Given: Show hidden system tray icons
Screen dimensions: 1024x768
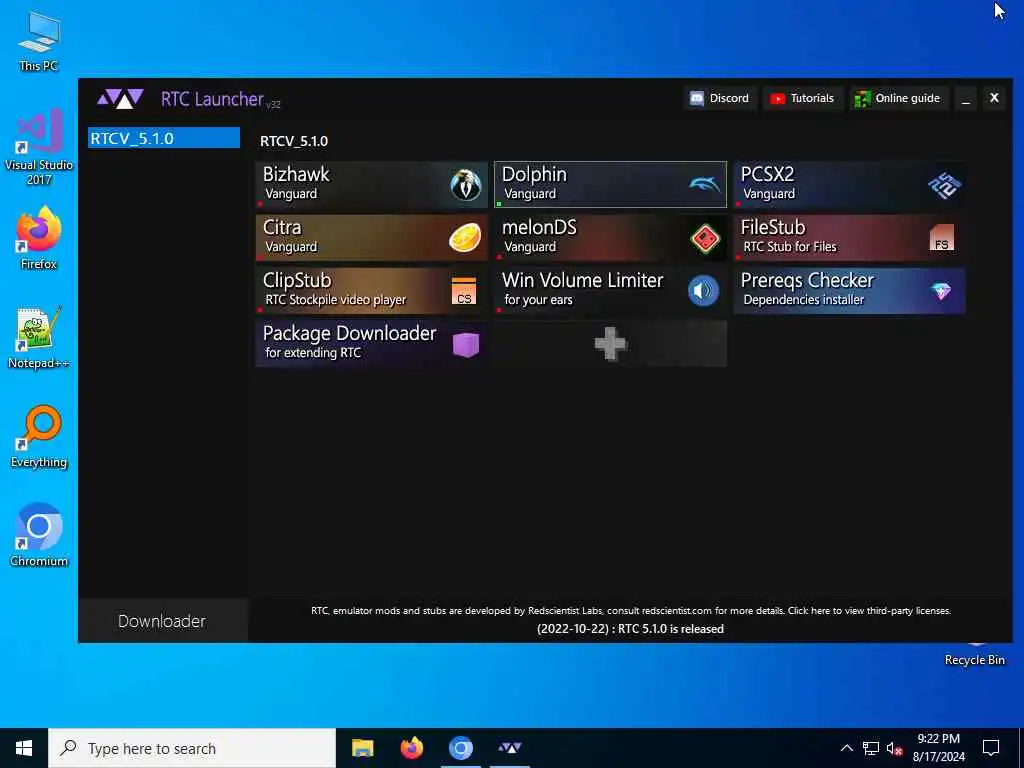Looking at the screenshot, I should [846, 748].
